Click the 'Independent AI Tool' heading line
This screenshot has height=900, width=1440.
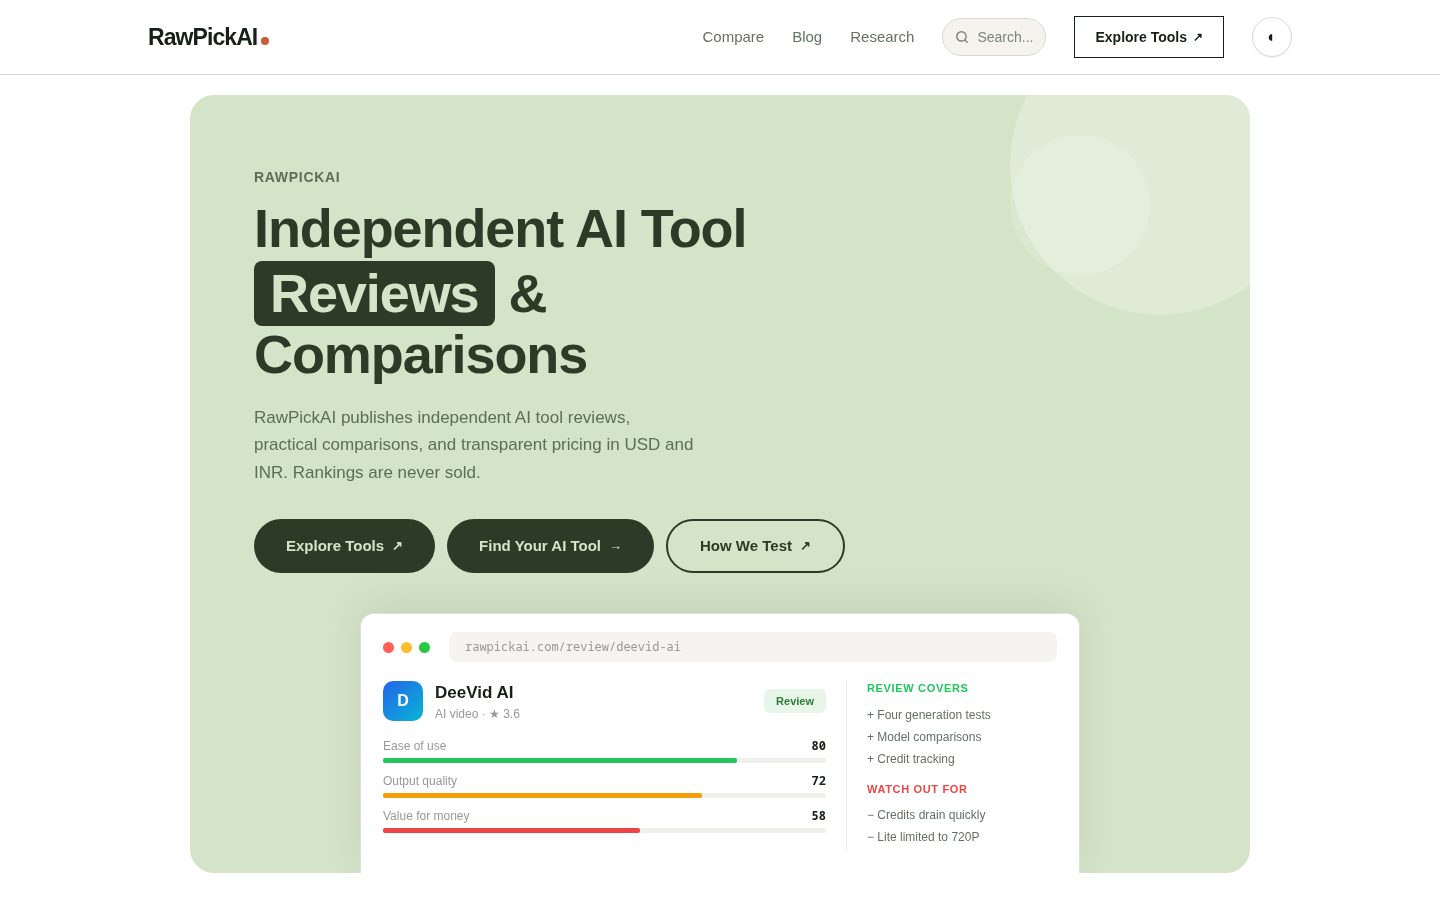pos(500,229)
